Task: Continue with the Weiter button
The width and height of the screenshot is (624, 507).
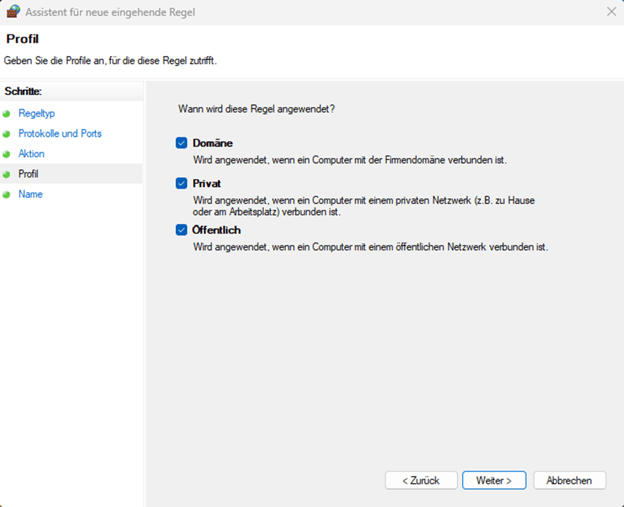Action: click(x=493, y=480)
